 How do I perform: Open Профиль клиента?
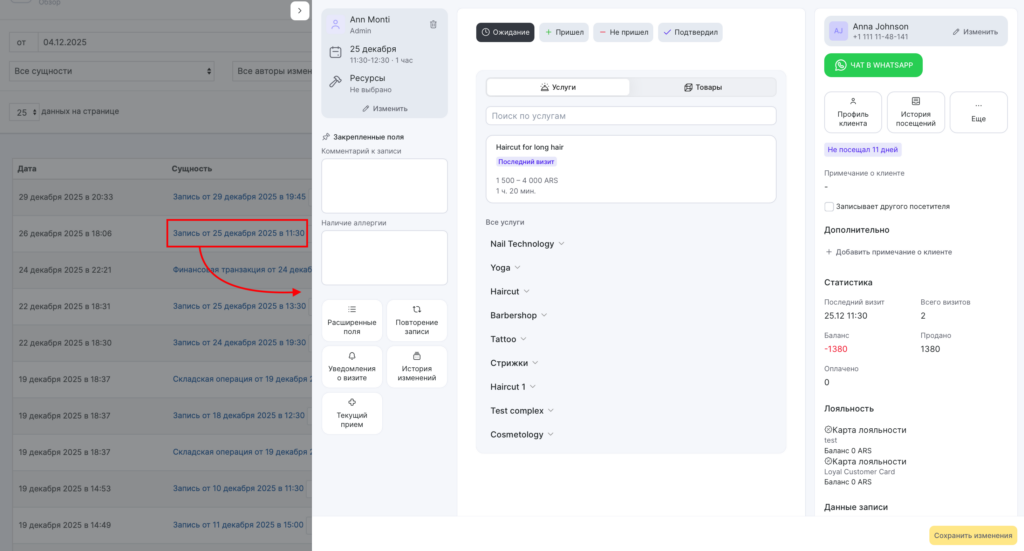(x=853, y=112)
